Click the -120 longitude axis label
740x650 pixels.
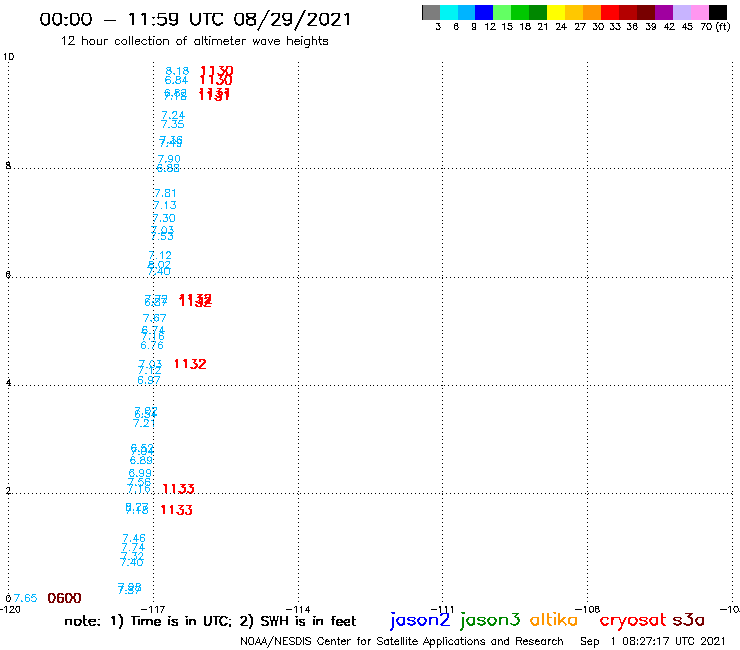(10, 609)
